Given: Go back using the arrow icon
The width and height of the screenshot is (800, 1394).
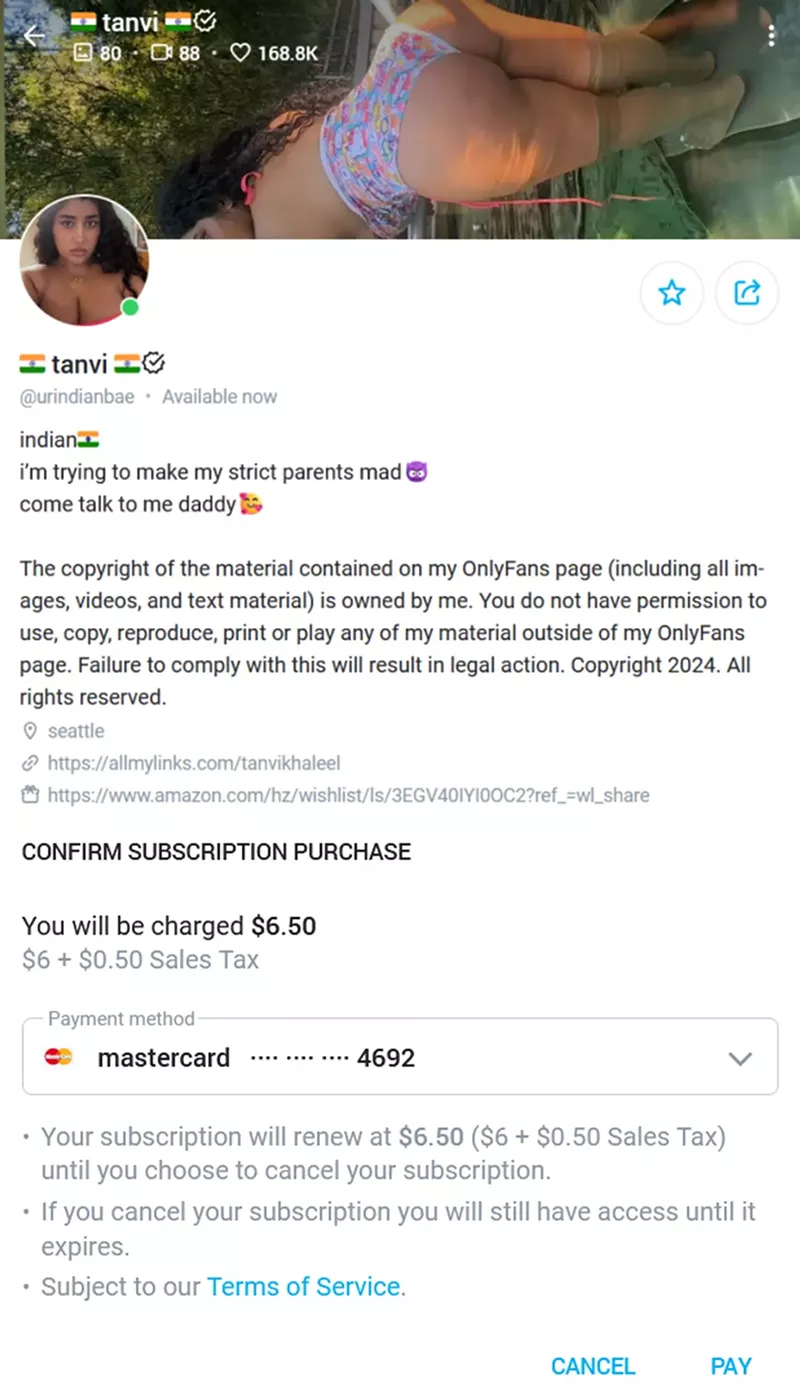Looking at the screenshot, I should tap(34, 36).
